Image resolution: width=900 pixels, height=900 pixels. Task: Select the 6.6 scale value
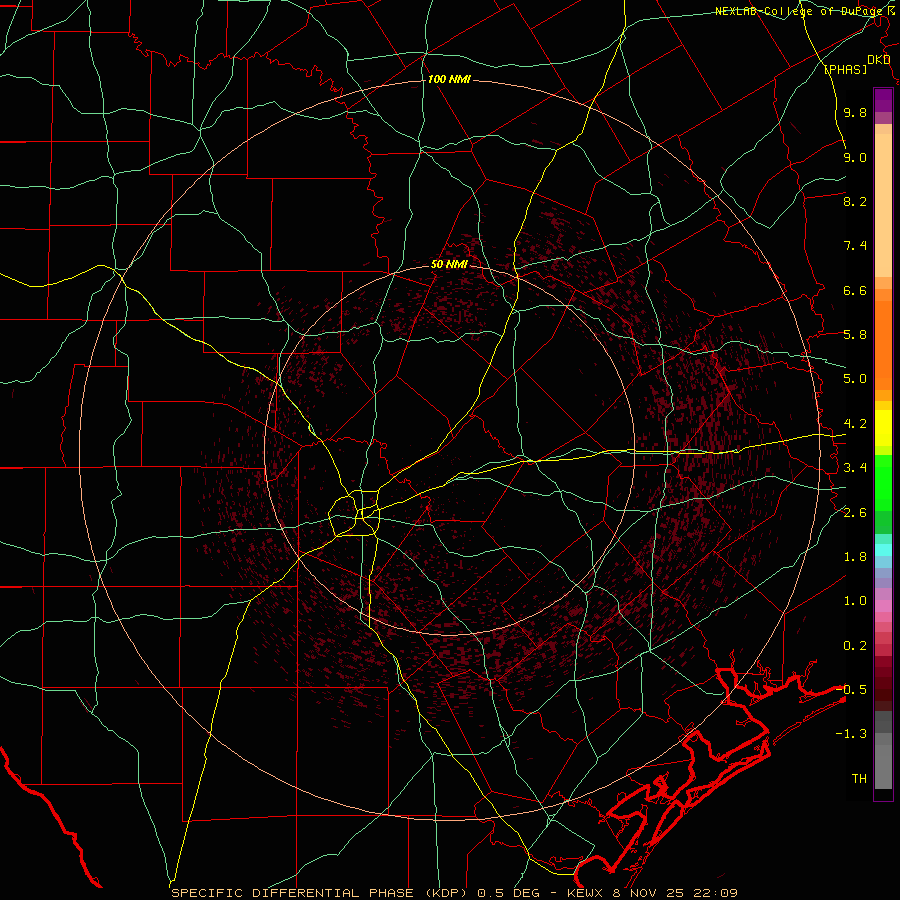point(855,290)
